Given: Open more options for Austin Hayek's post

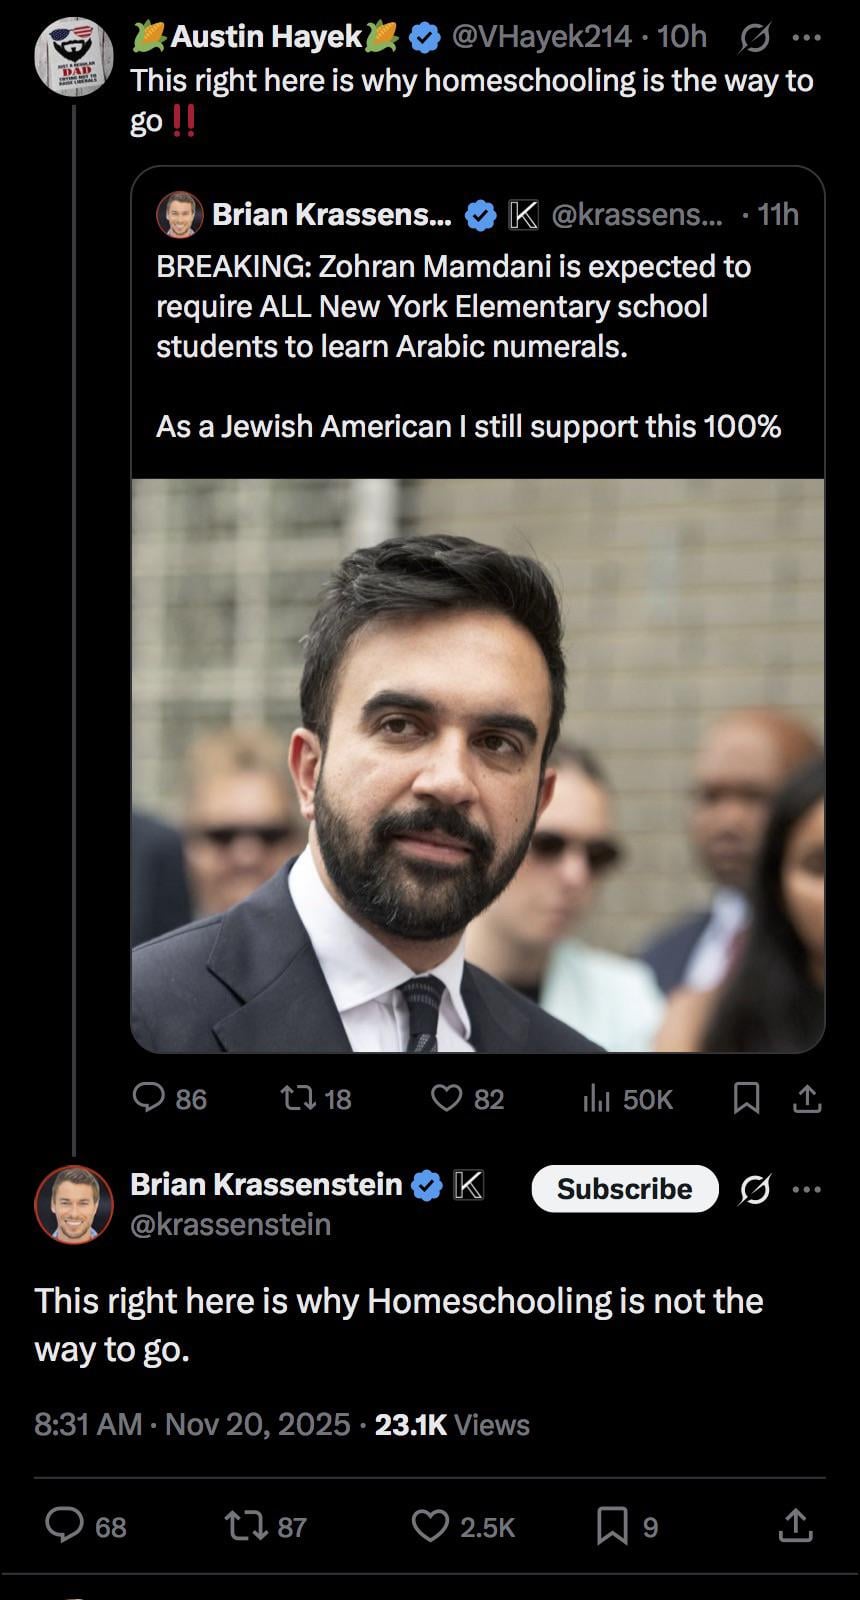Looking at the screenshot, I should pyautogui.click(x=806, y=38).
